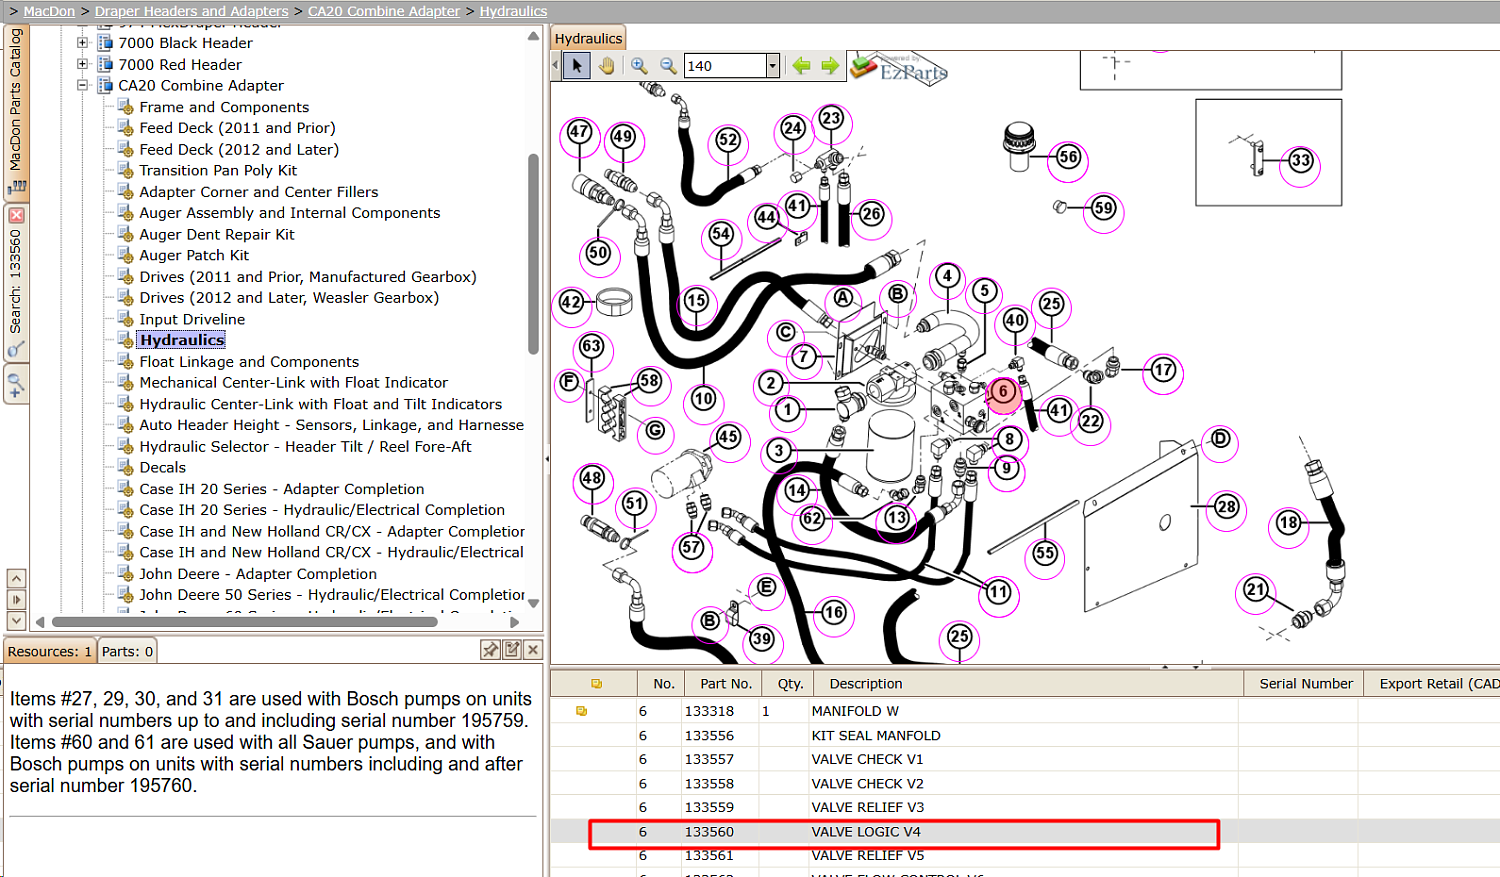Select the VALVE LOGIC V4 row
The width and height of the screenshot is (1500, 877).
[x=1025, y=832]
